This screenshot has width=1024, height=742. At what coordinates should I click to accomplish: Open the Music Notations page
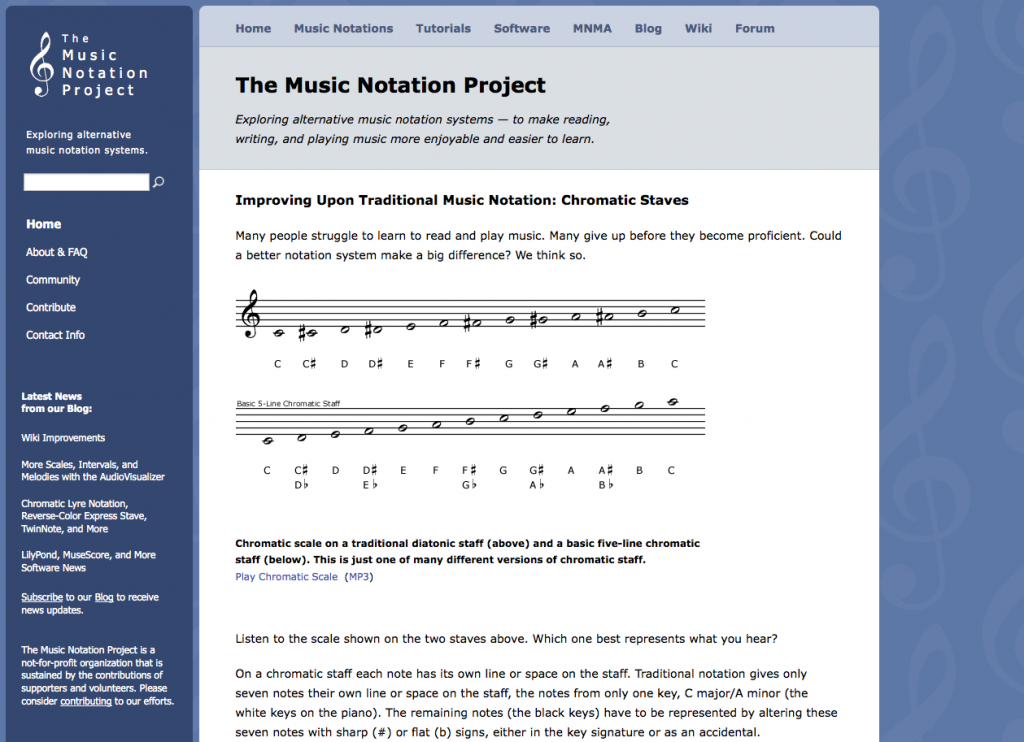tap(343, 28)
